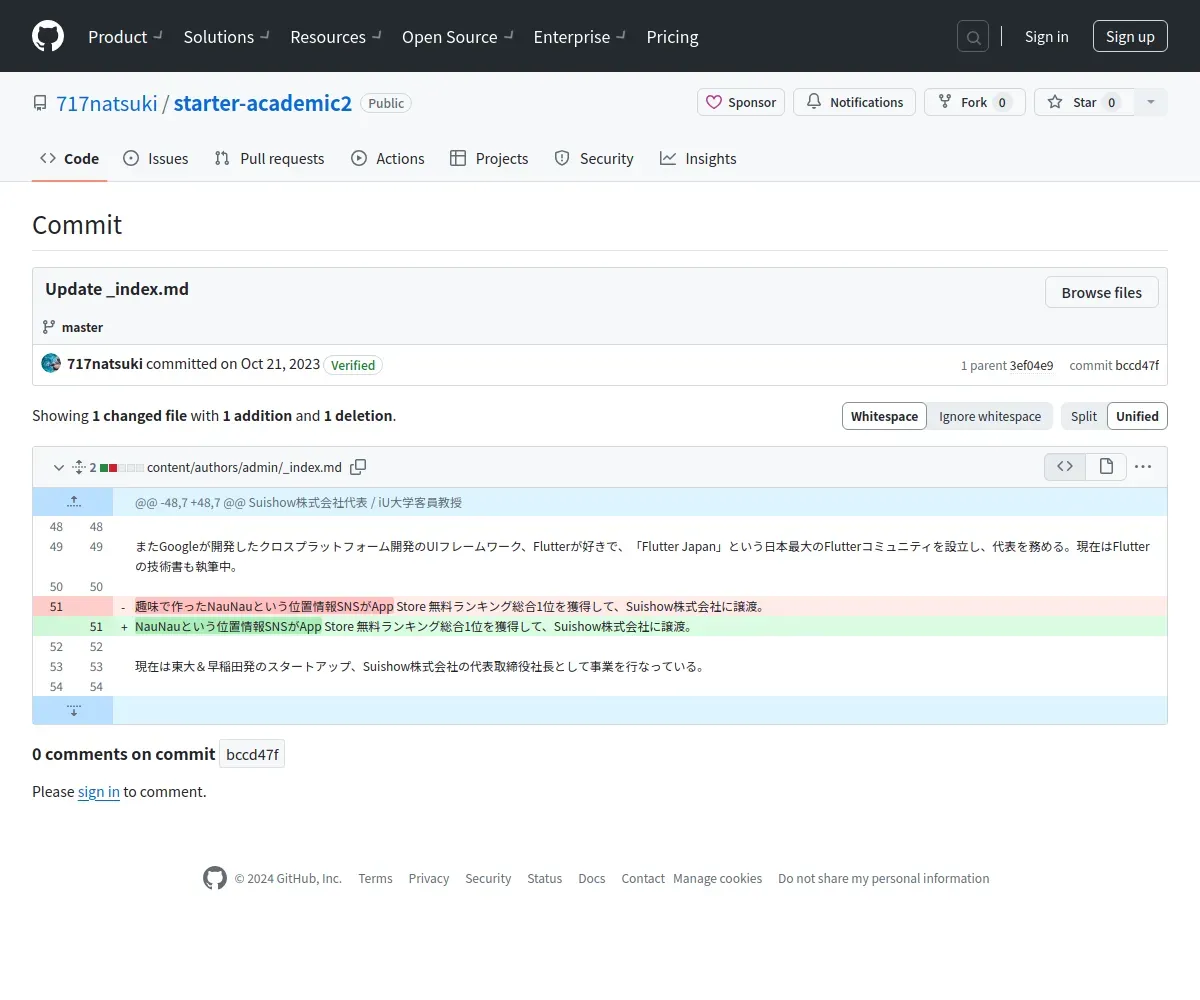Open the Security tab
The image size is (1200, 1000).
(x=594, y=158)
